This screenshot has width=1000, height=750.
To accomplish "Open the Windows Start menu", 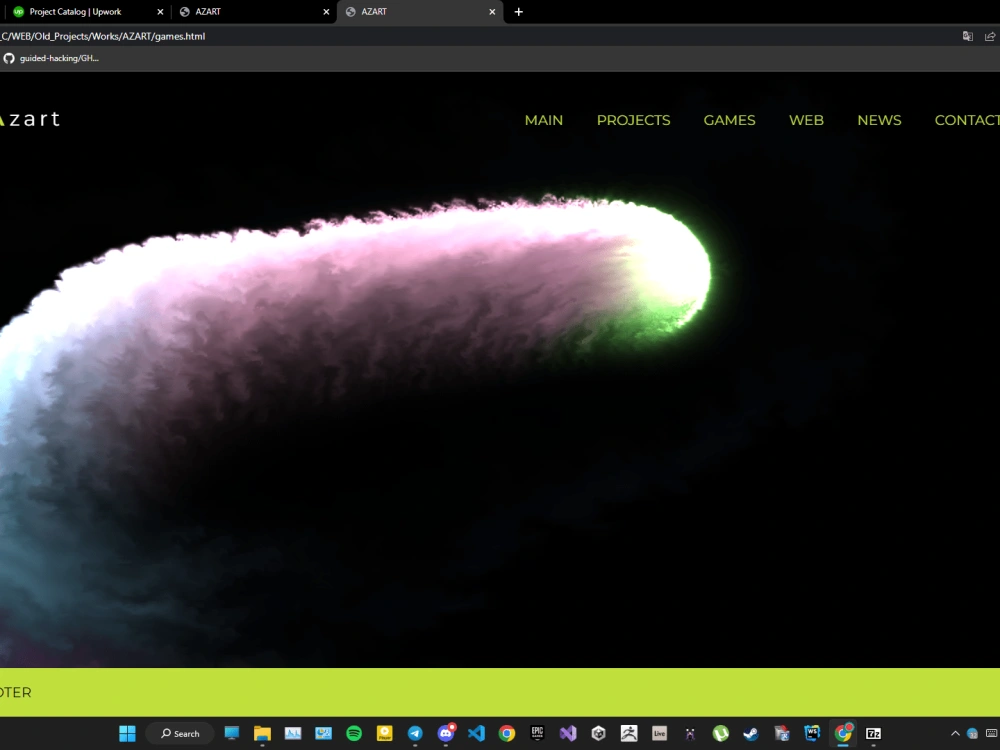I will pyautogui.click(x=128, y=733).
